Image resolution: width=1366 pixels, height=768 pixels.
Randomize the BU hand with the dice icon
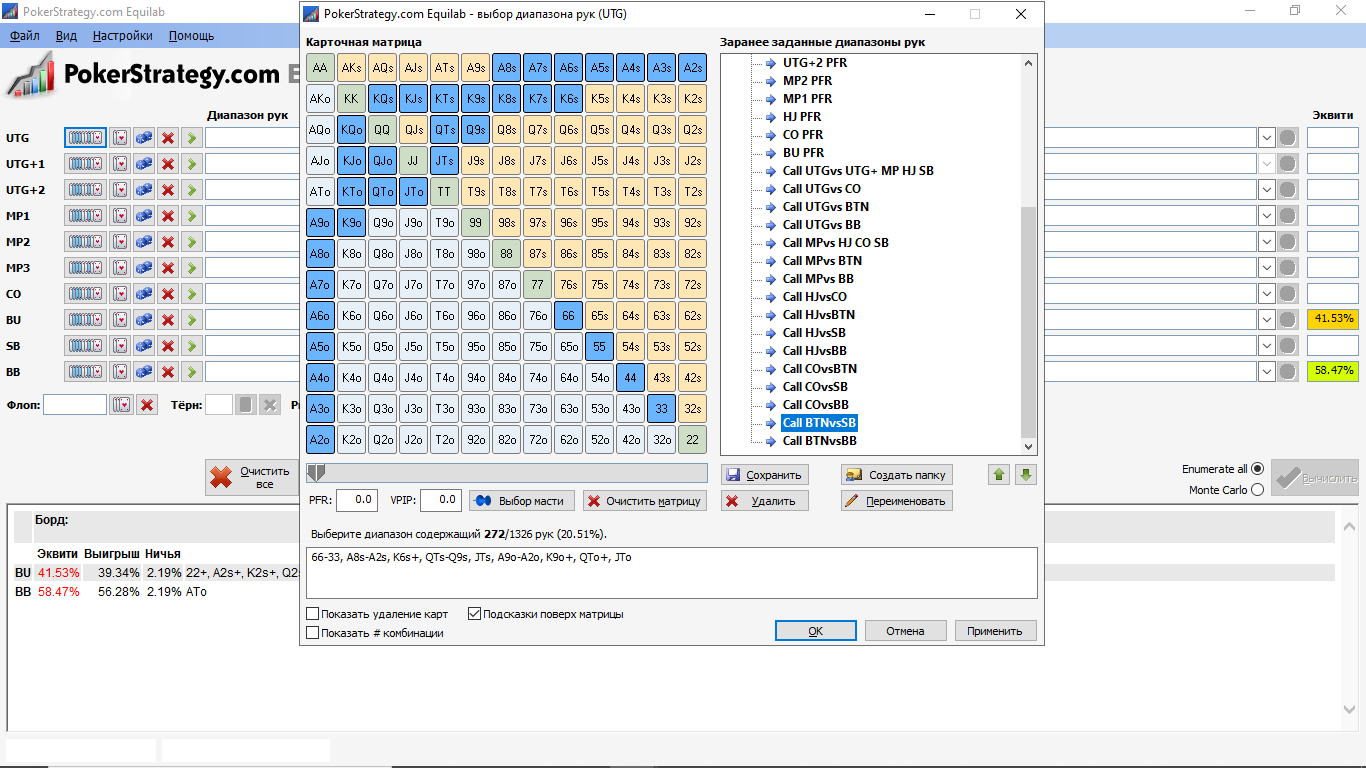144,319
